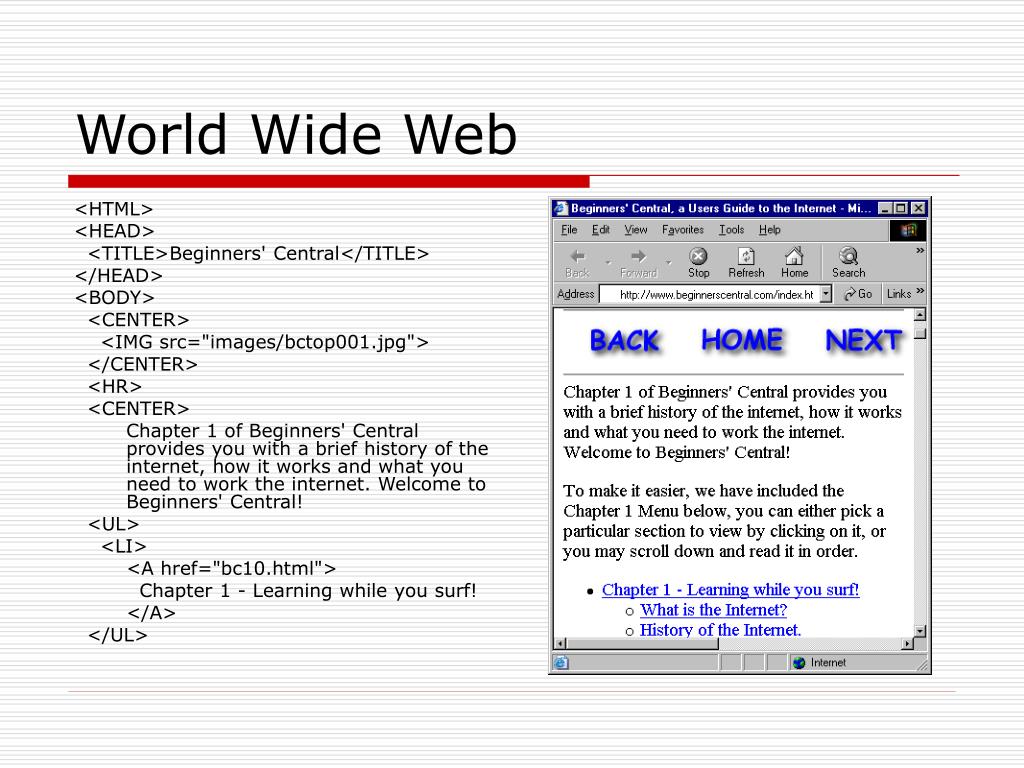
Task: Click the Forward arrow toolbar icon
Action: point(639,256)
